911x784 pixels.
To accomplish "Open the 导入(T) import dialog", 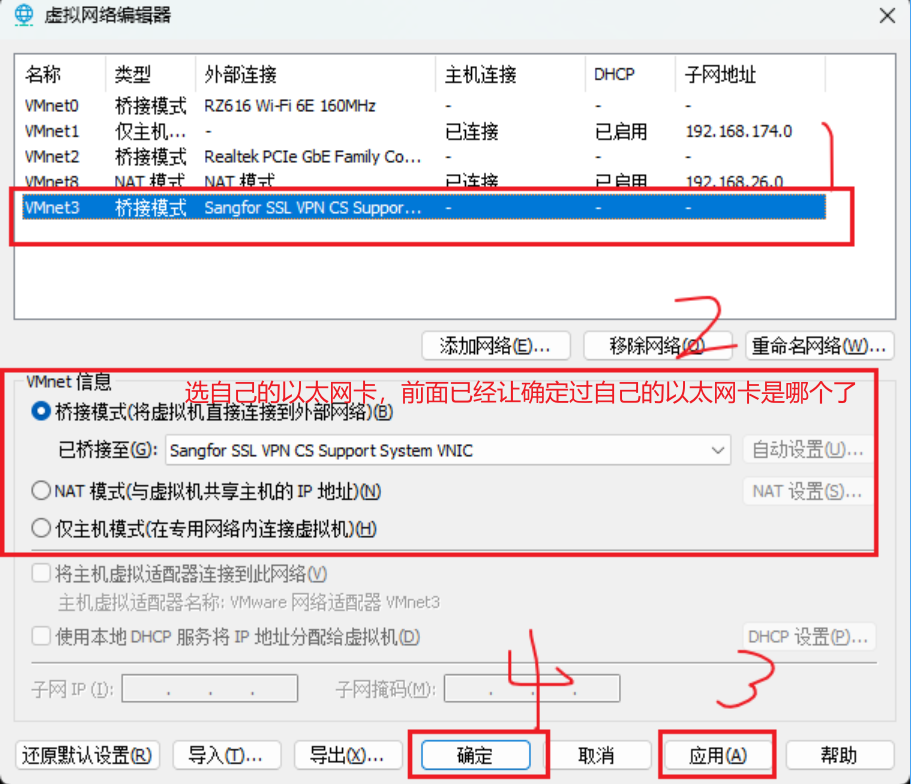I will pos(226,755).
